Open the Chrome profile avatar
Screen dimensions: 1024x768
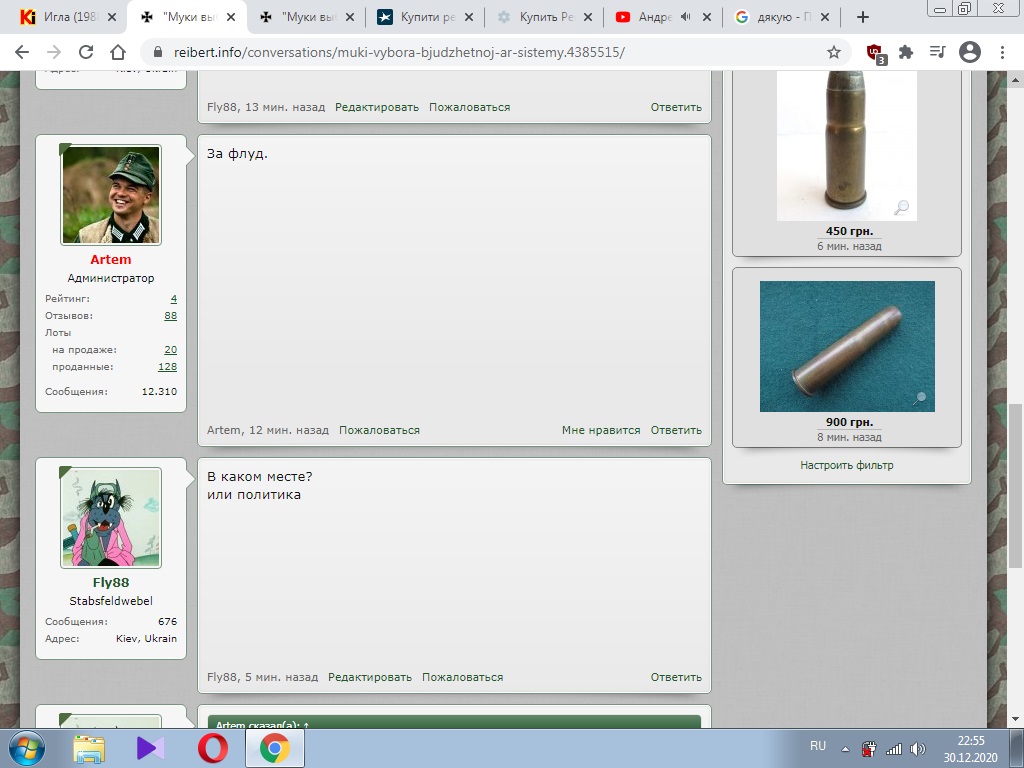(970, 52)
